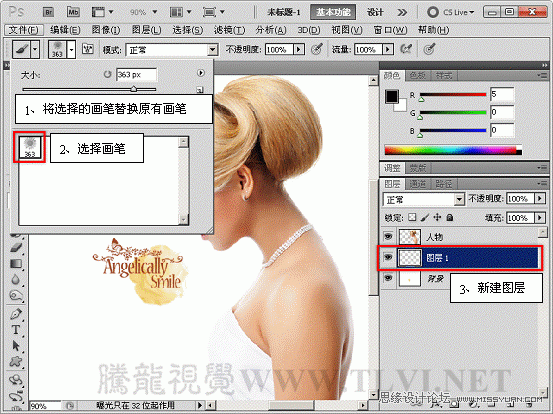Select the 3D Rotate tool
The width and height of the screenshot is (553, 414).
coord(16,380)
